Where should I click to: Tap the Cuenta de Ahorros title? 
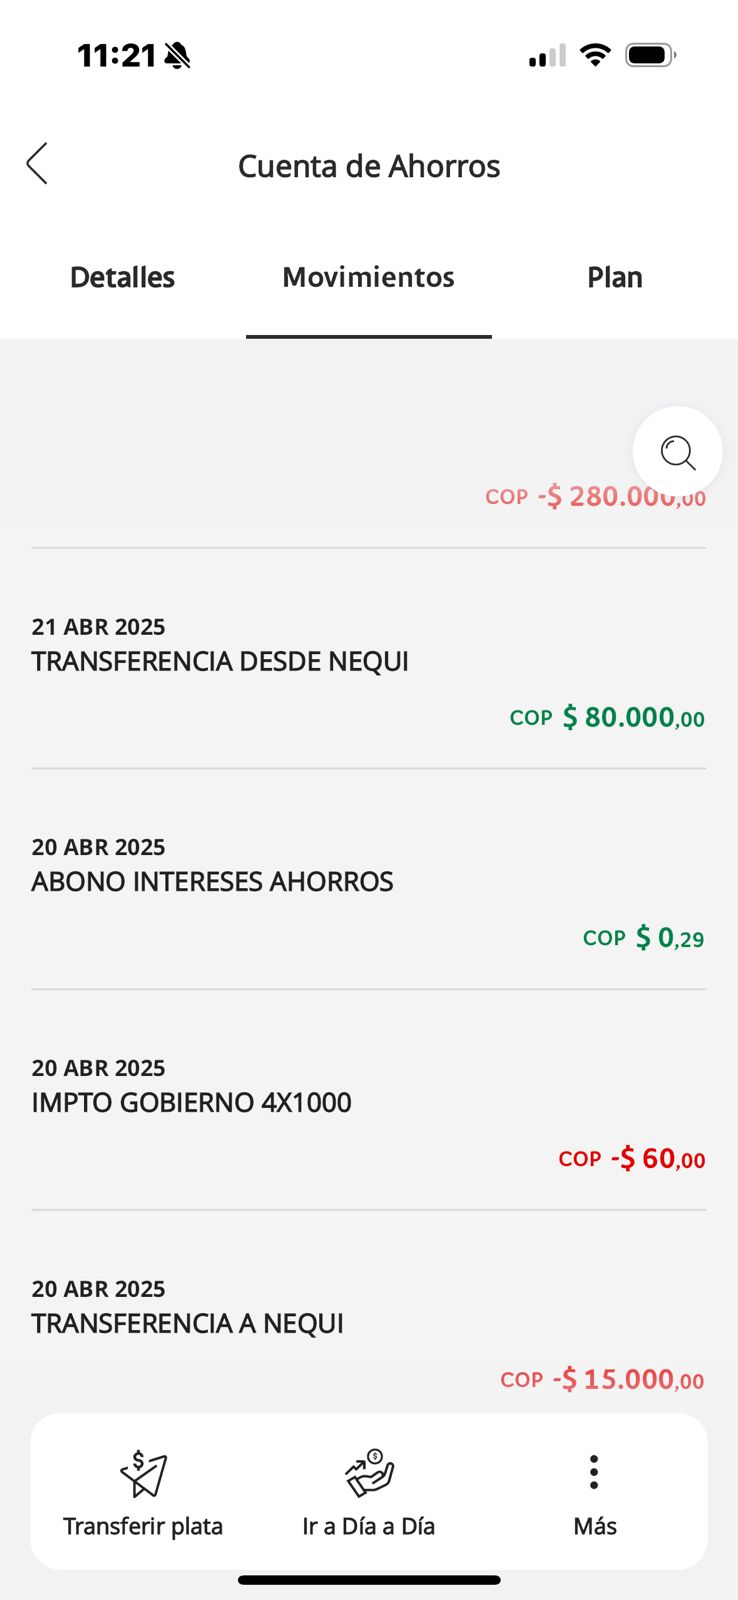(369, 166)
